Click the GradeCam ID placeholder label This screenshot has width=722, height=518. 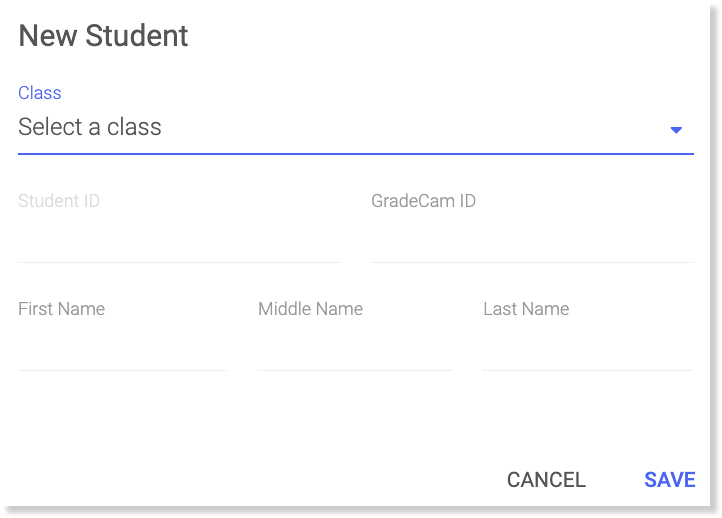423,201
